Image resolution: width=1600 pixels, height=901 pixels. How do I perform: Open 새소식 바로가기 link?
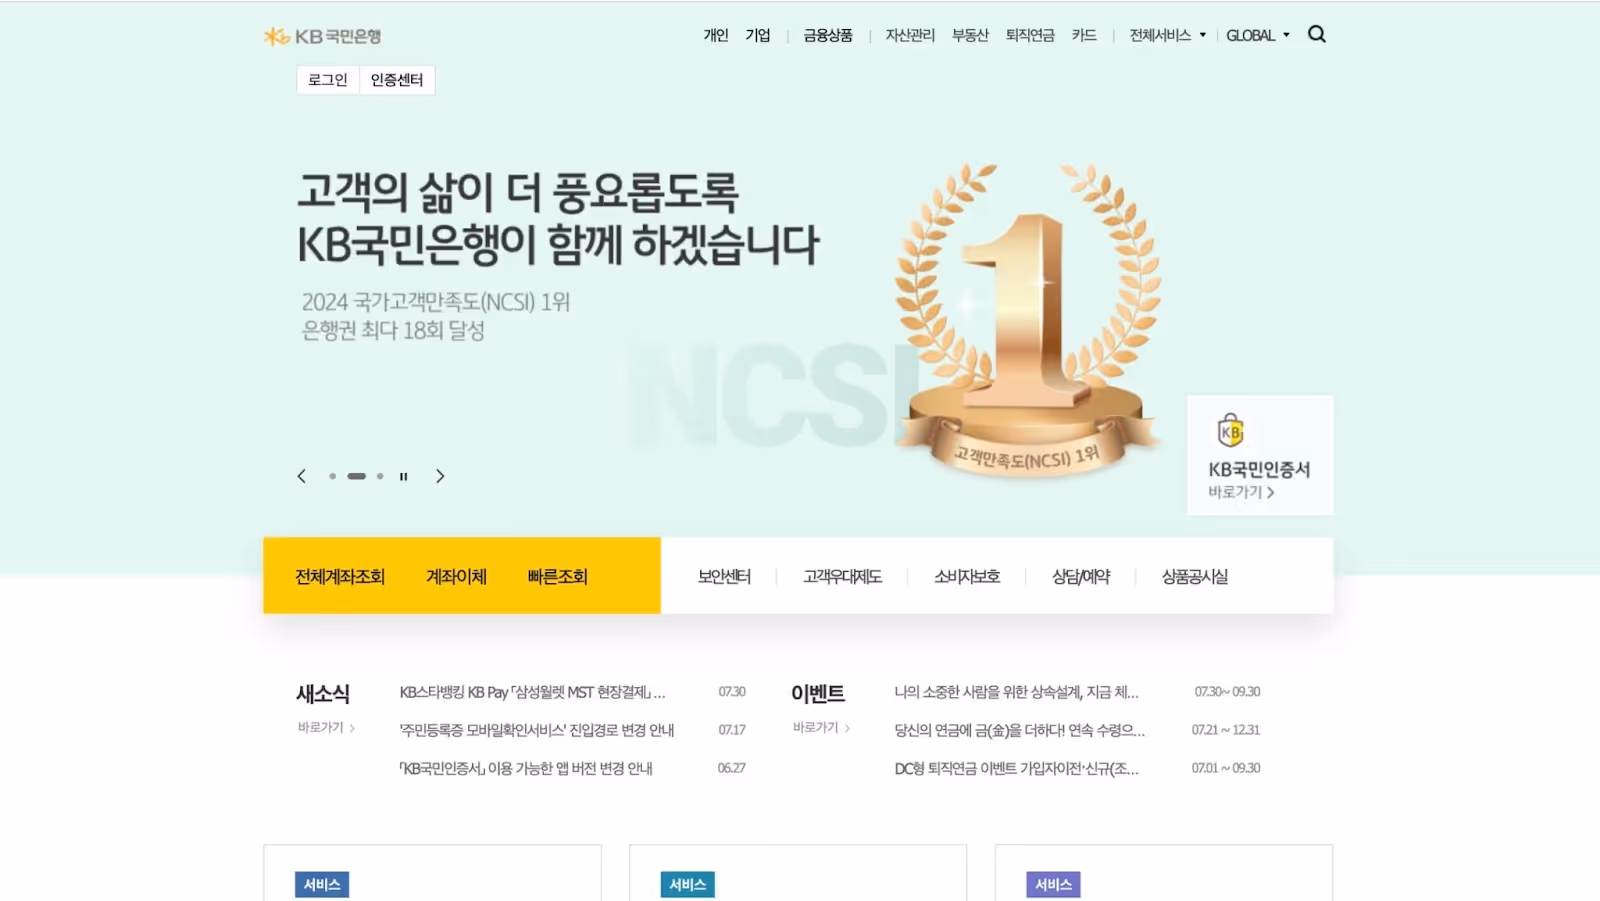[326, 728]
